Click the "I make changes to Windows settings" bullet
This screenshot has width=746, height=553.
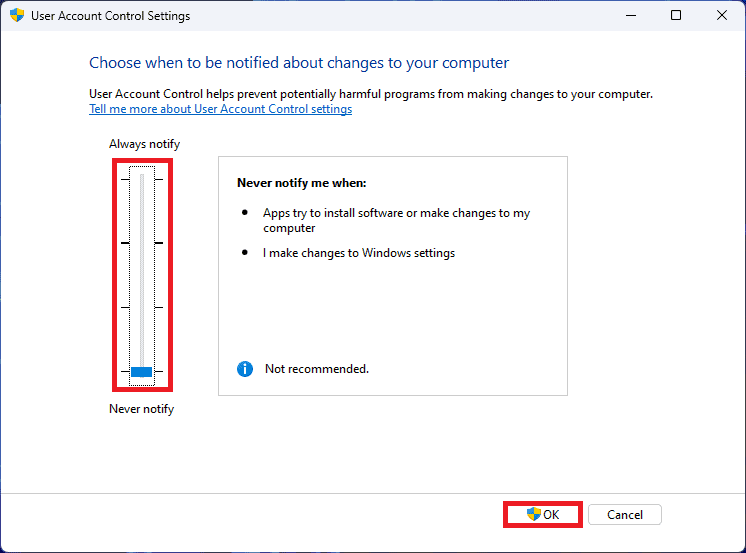(359, 253)
